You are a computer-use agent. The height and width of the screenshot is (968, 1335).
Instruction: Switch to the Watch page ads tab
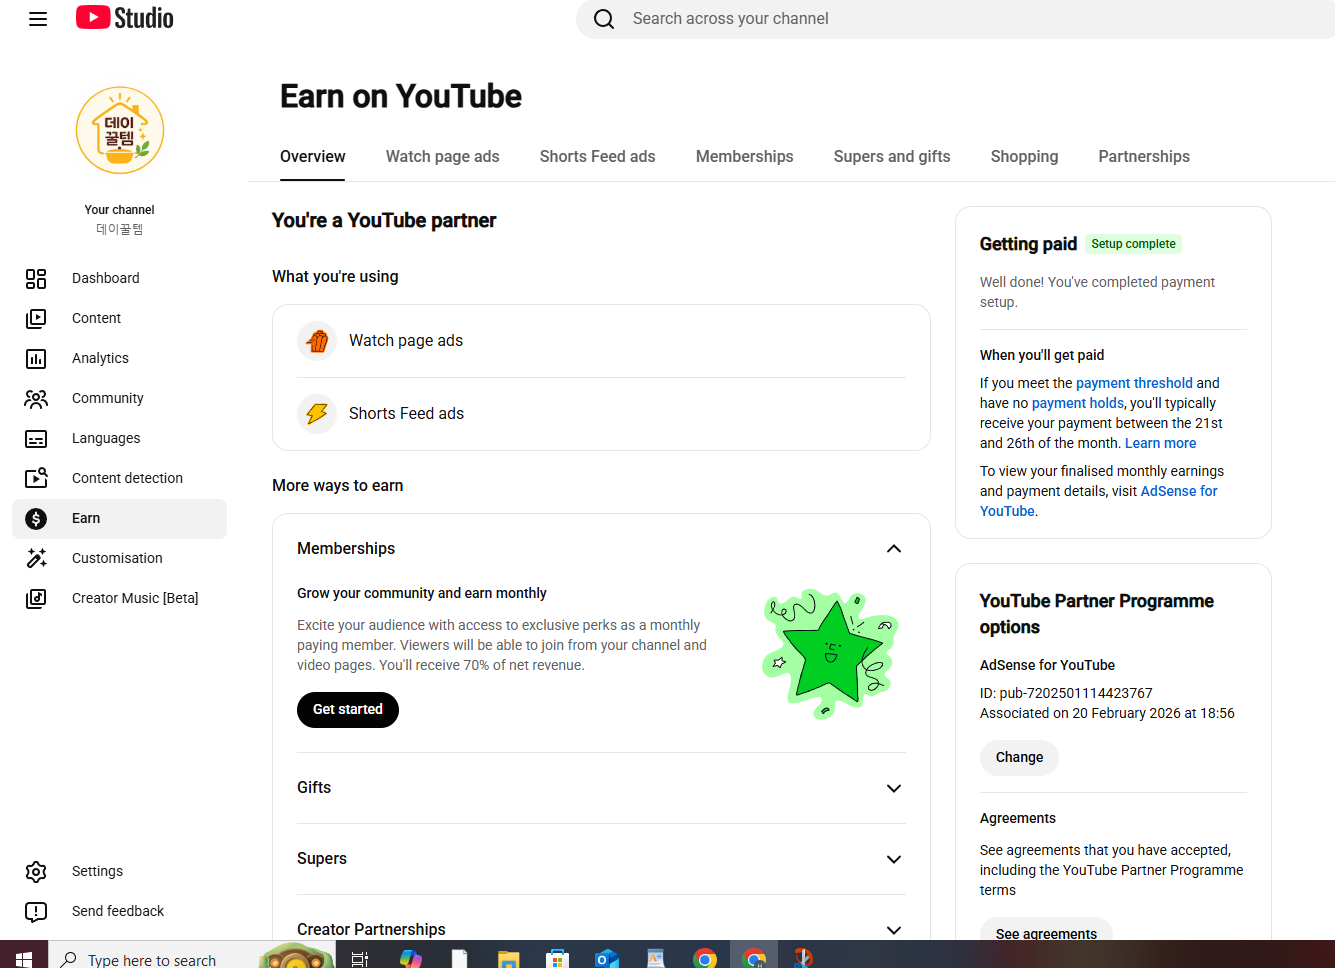click(443, 156)
